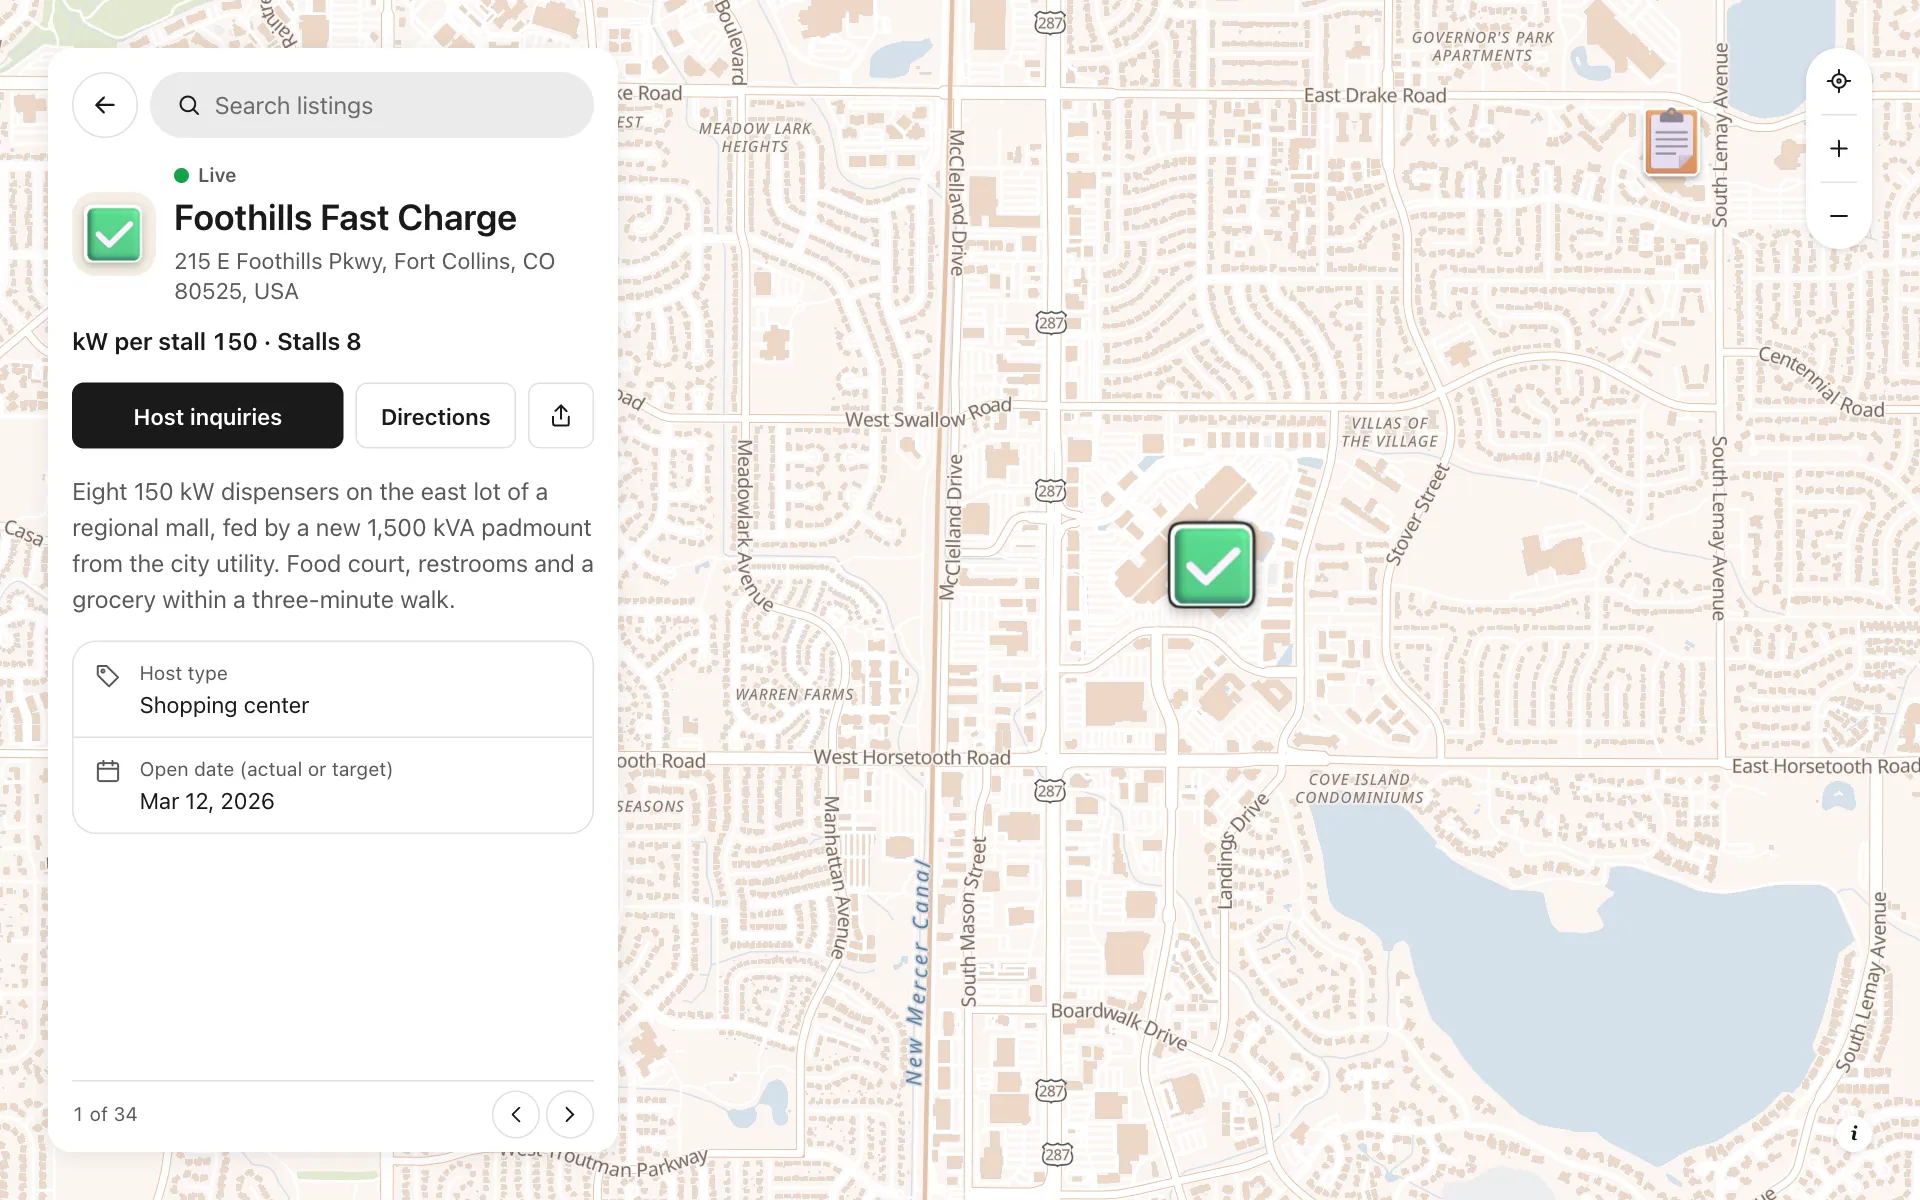Click the search magnifier icon
This screenshot has height=1200, width=1920.
189,105
